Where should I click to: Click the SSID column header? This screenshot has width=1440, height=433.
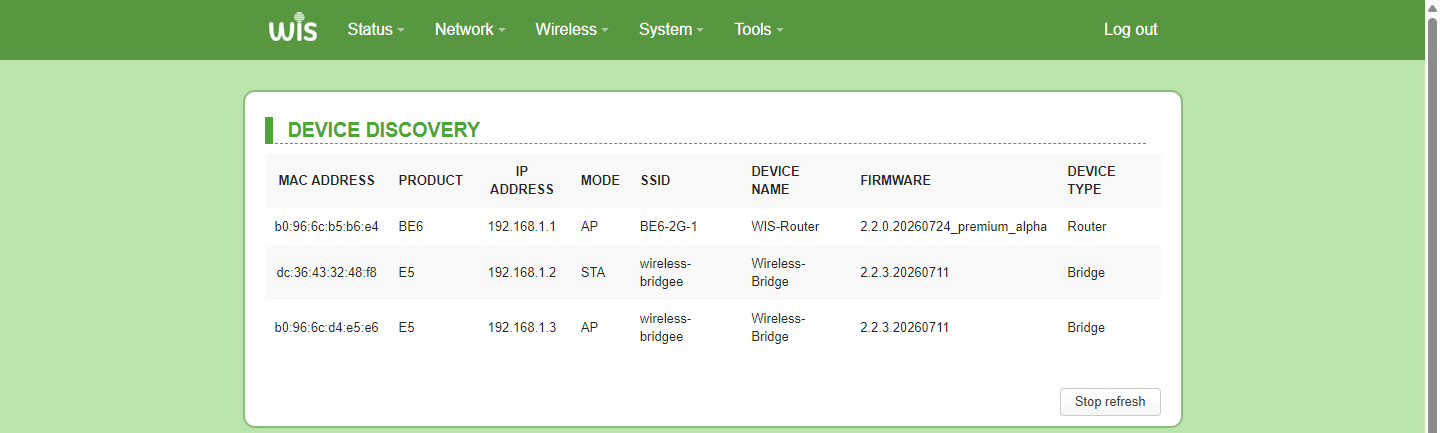click(656, 181)
